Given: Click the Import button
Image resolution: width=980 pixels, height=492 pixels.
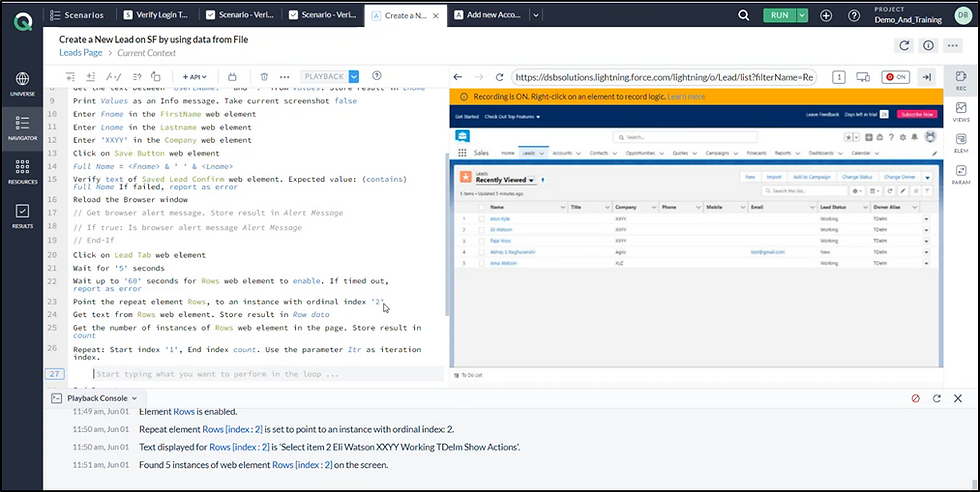Looking at the screenshot, I should click(774, 177).
